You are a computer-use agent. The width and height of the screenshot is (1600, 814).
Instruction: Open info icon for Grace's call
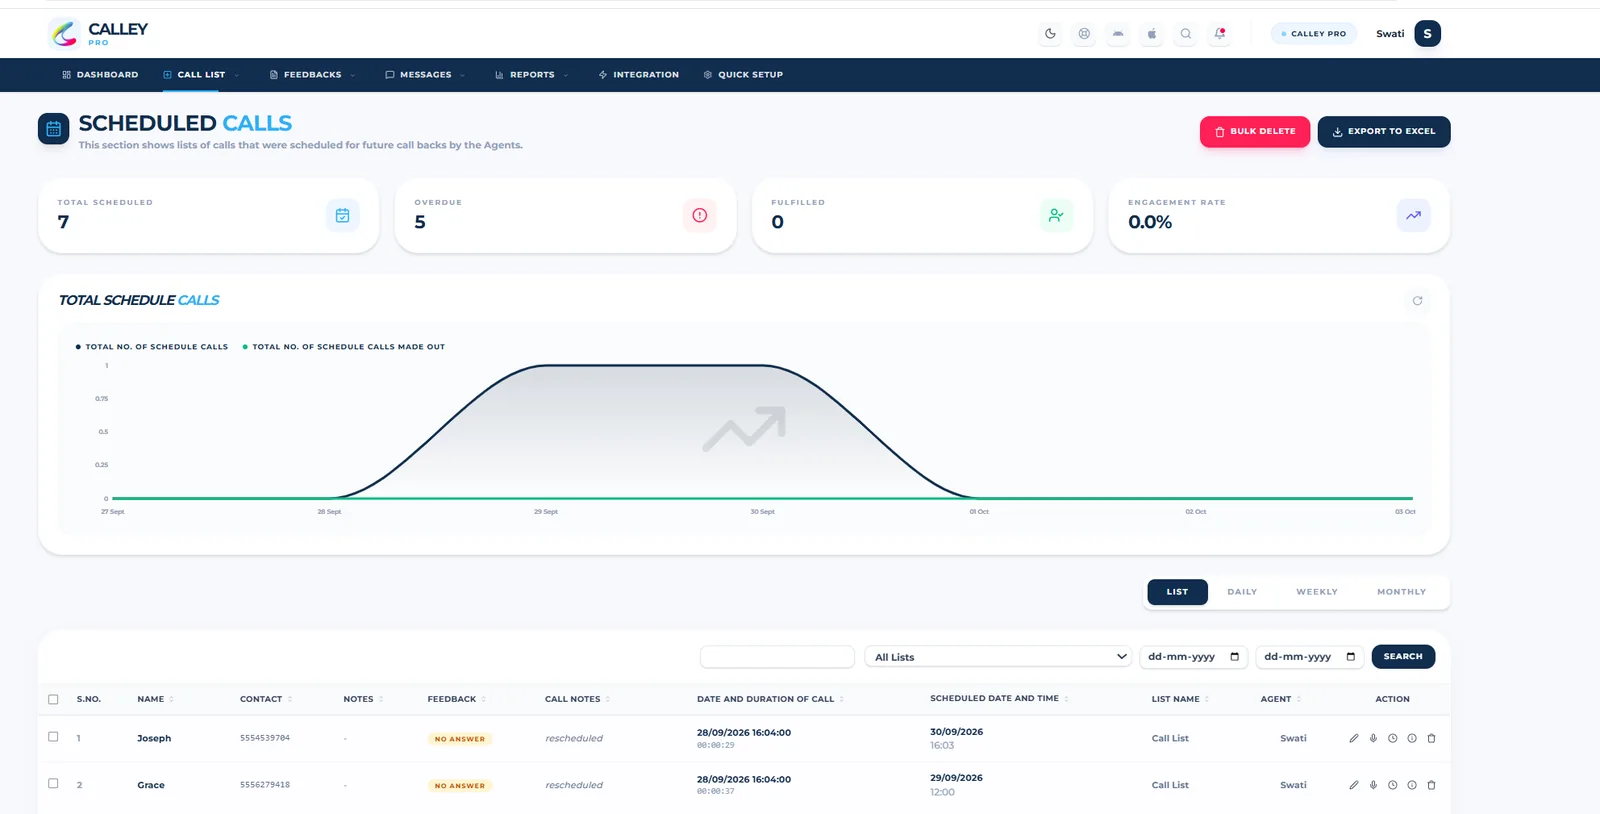coord(1412,786)
